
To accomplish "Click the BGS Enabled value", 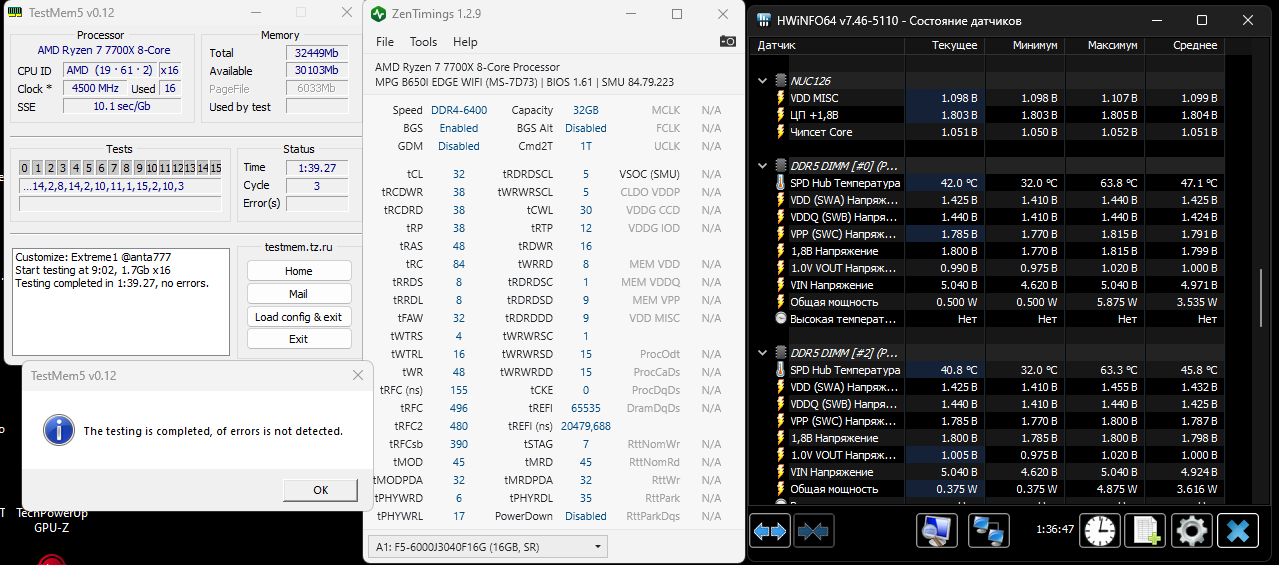I will (459, 128).
